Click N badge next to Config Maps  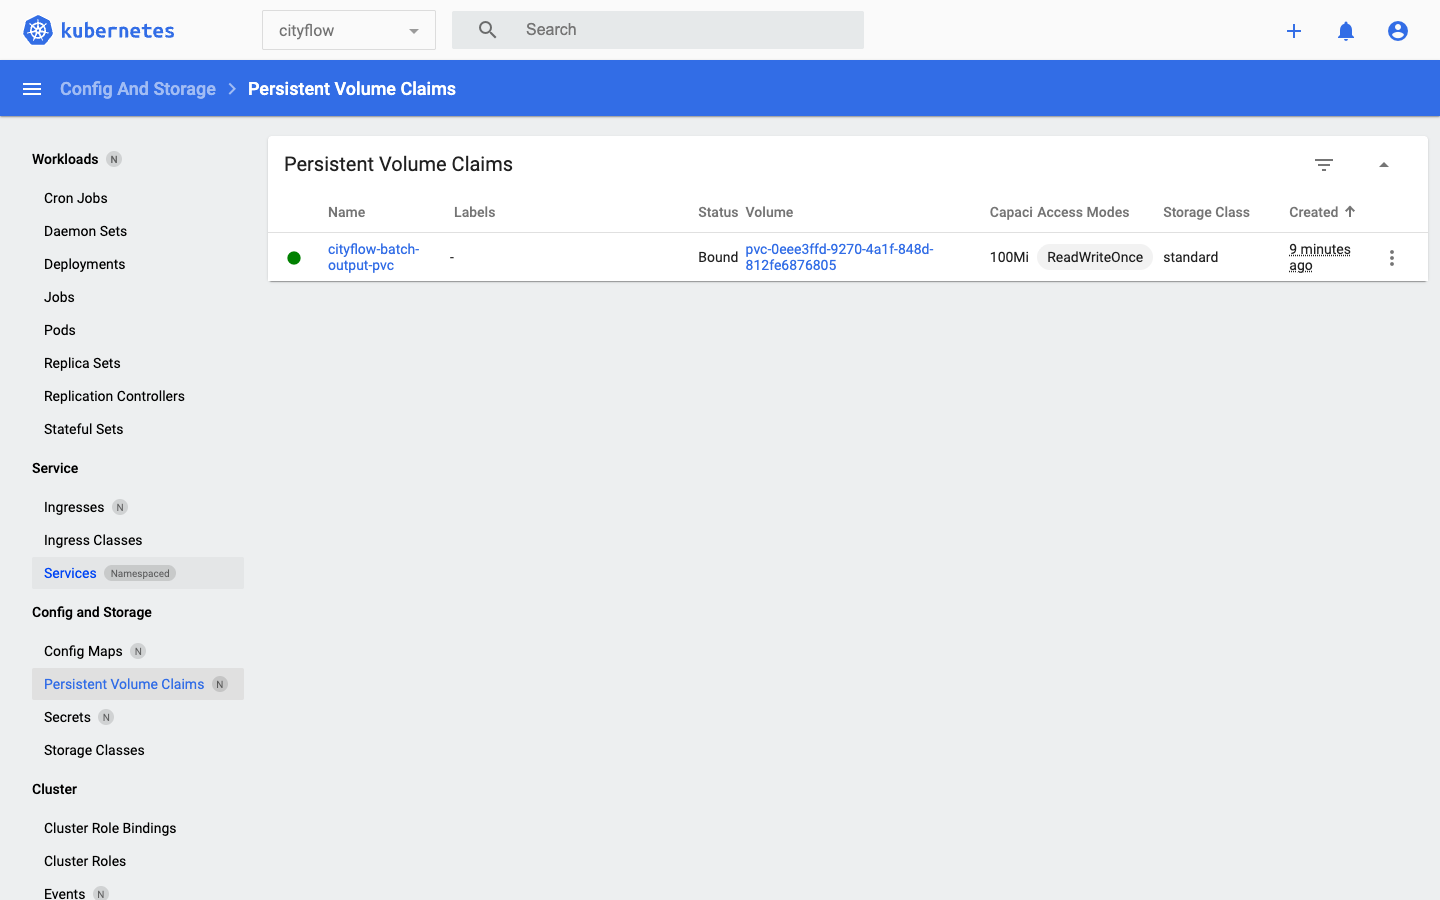[138, 651]
